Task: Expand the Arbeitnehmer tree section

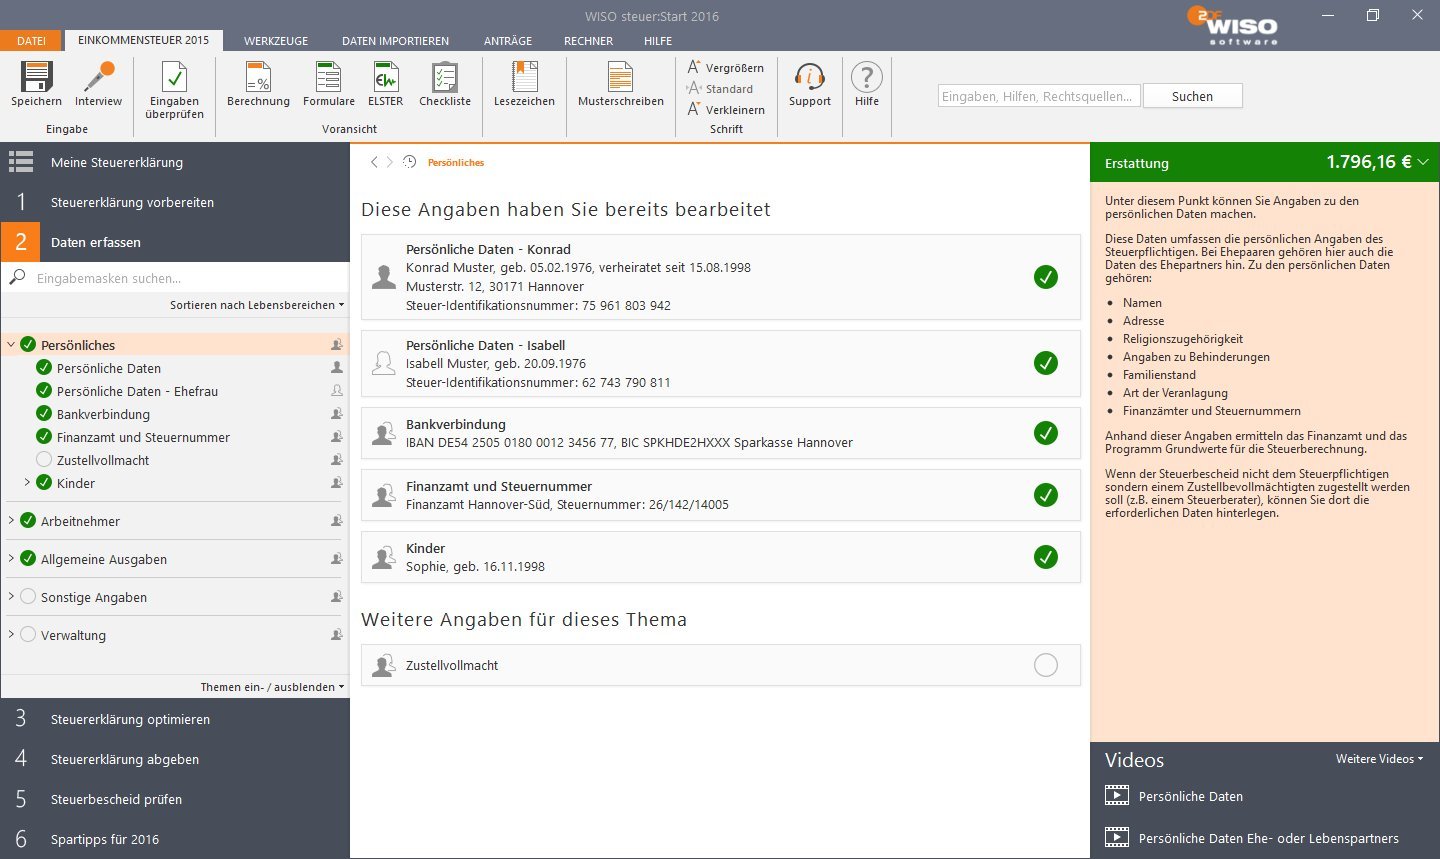Action: tap(12, 521)
